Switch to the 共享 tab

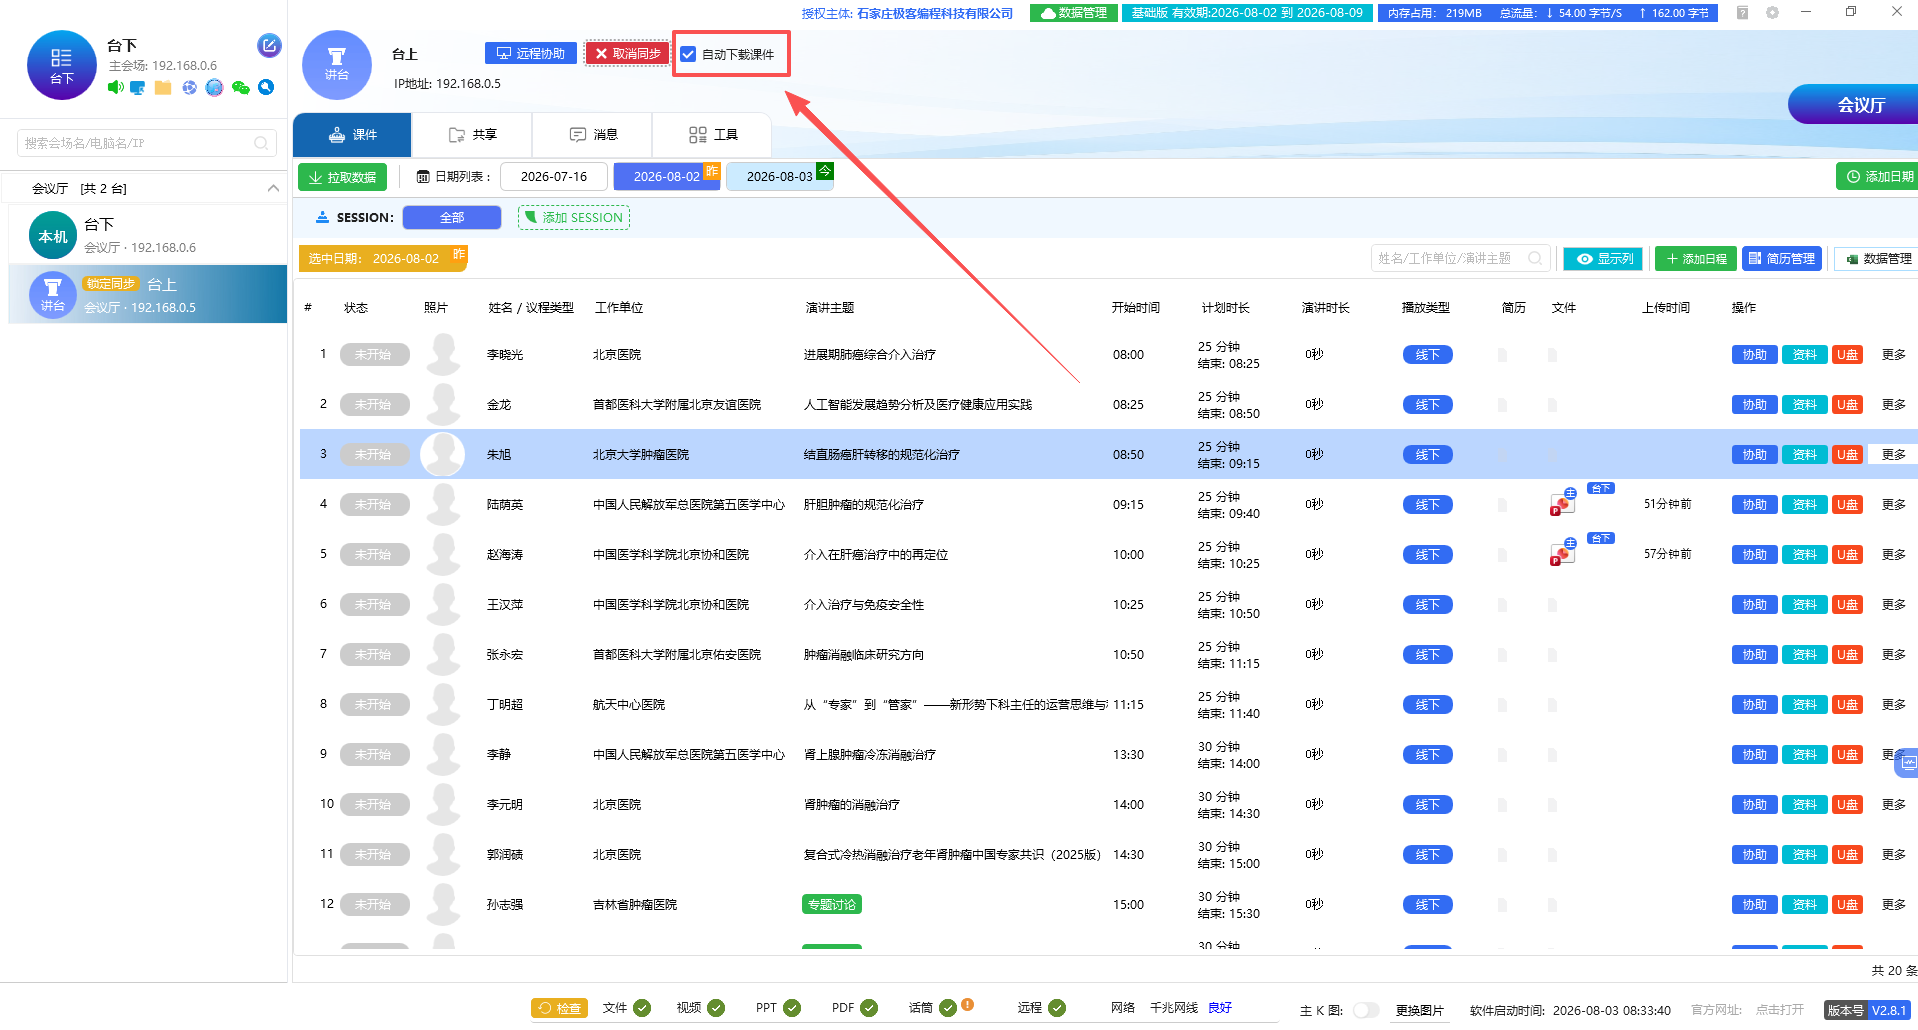click(x=472, y=135)
